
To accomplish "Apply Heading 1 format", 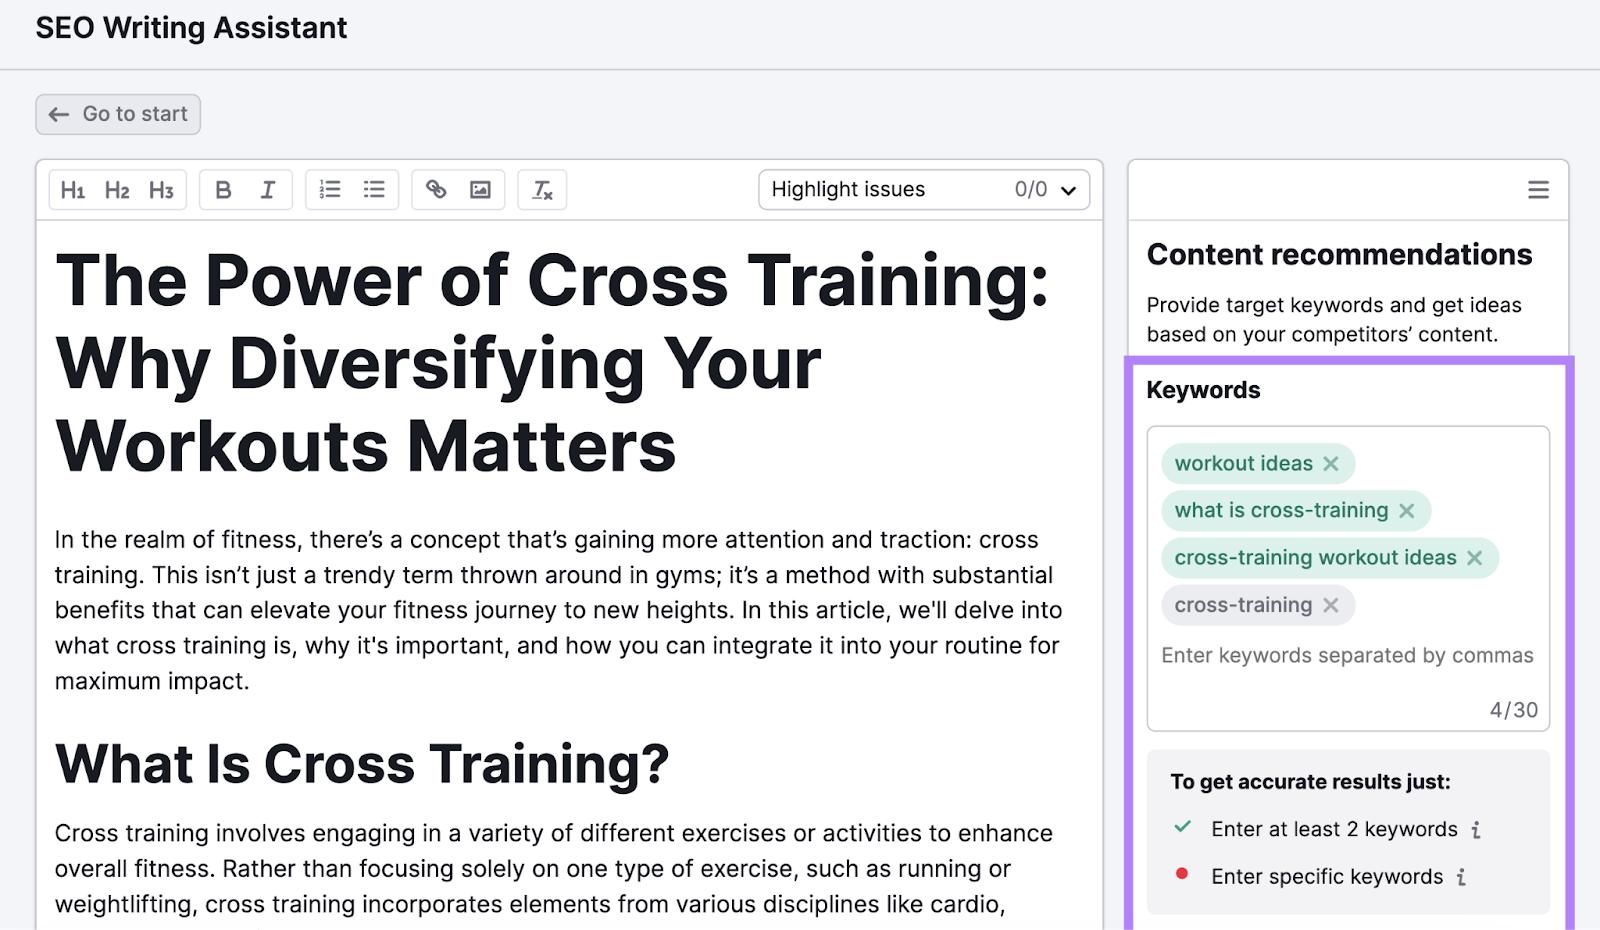I will coord(73,190).
